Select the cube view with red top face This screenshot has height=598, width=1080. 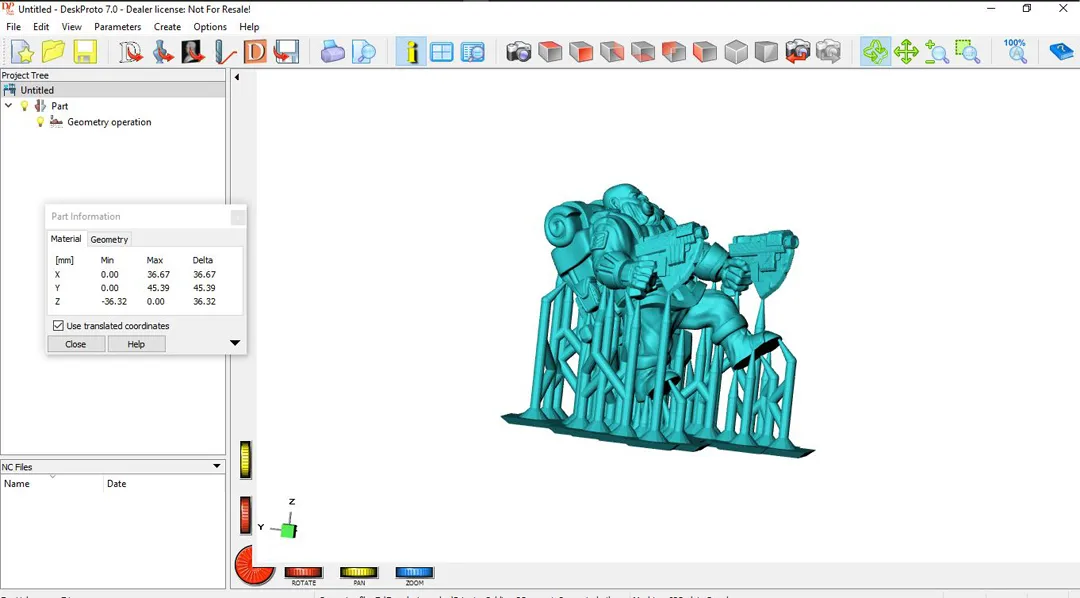tap(550, 52)
